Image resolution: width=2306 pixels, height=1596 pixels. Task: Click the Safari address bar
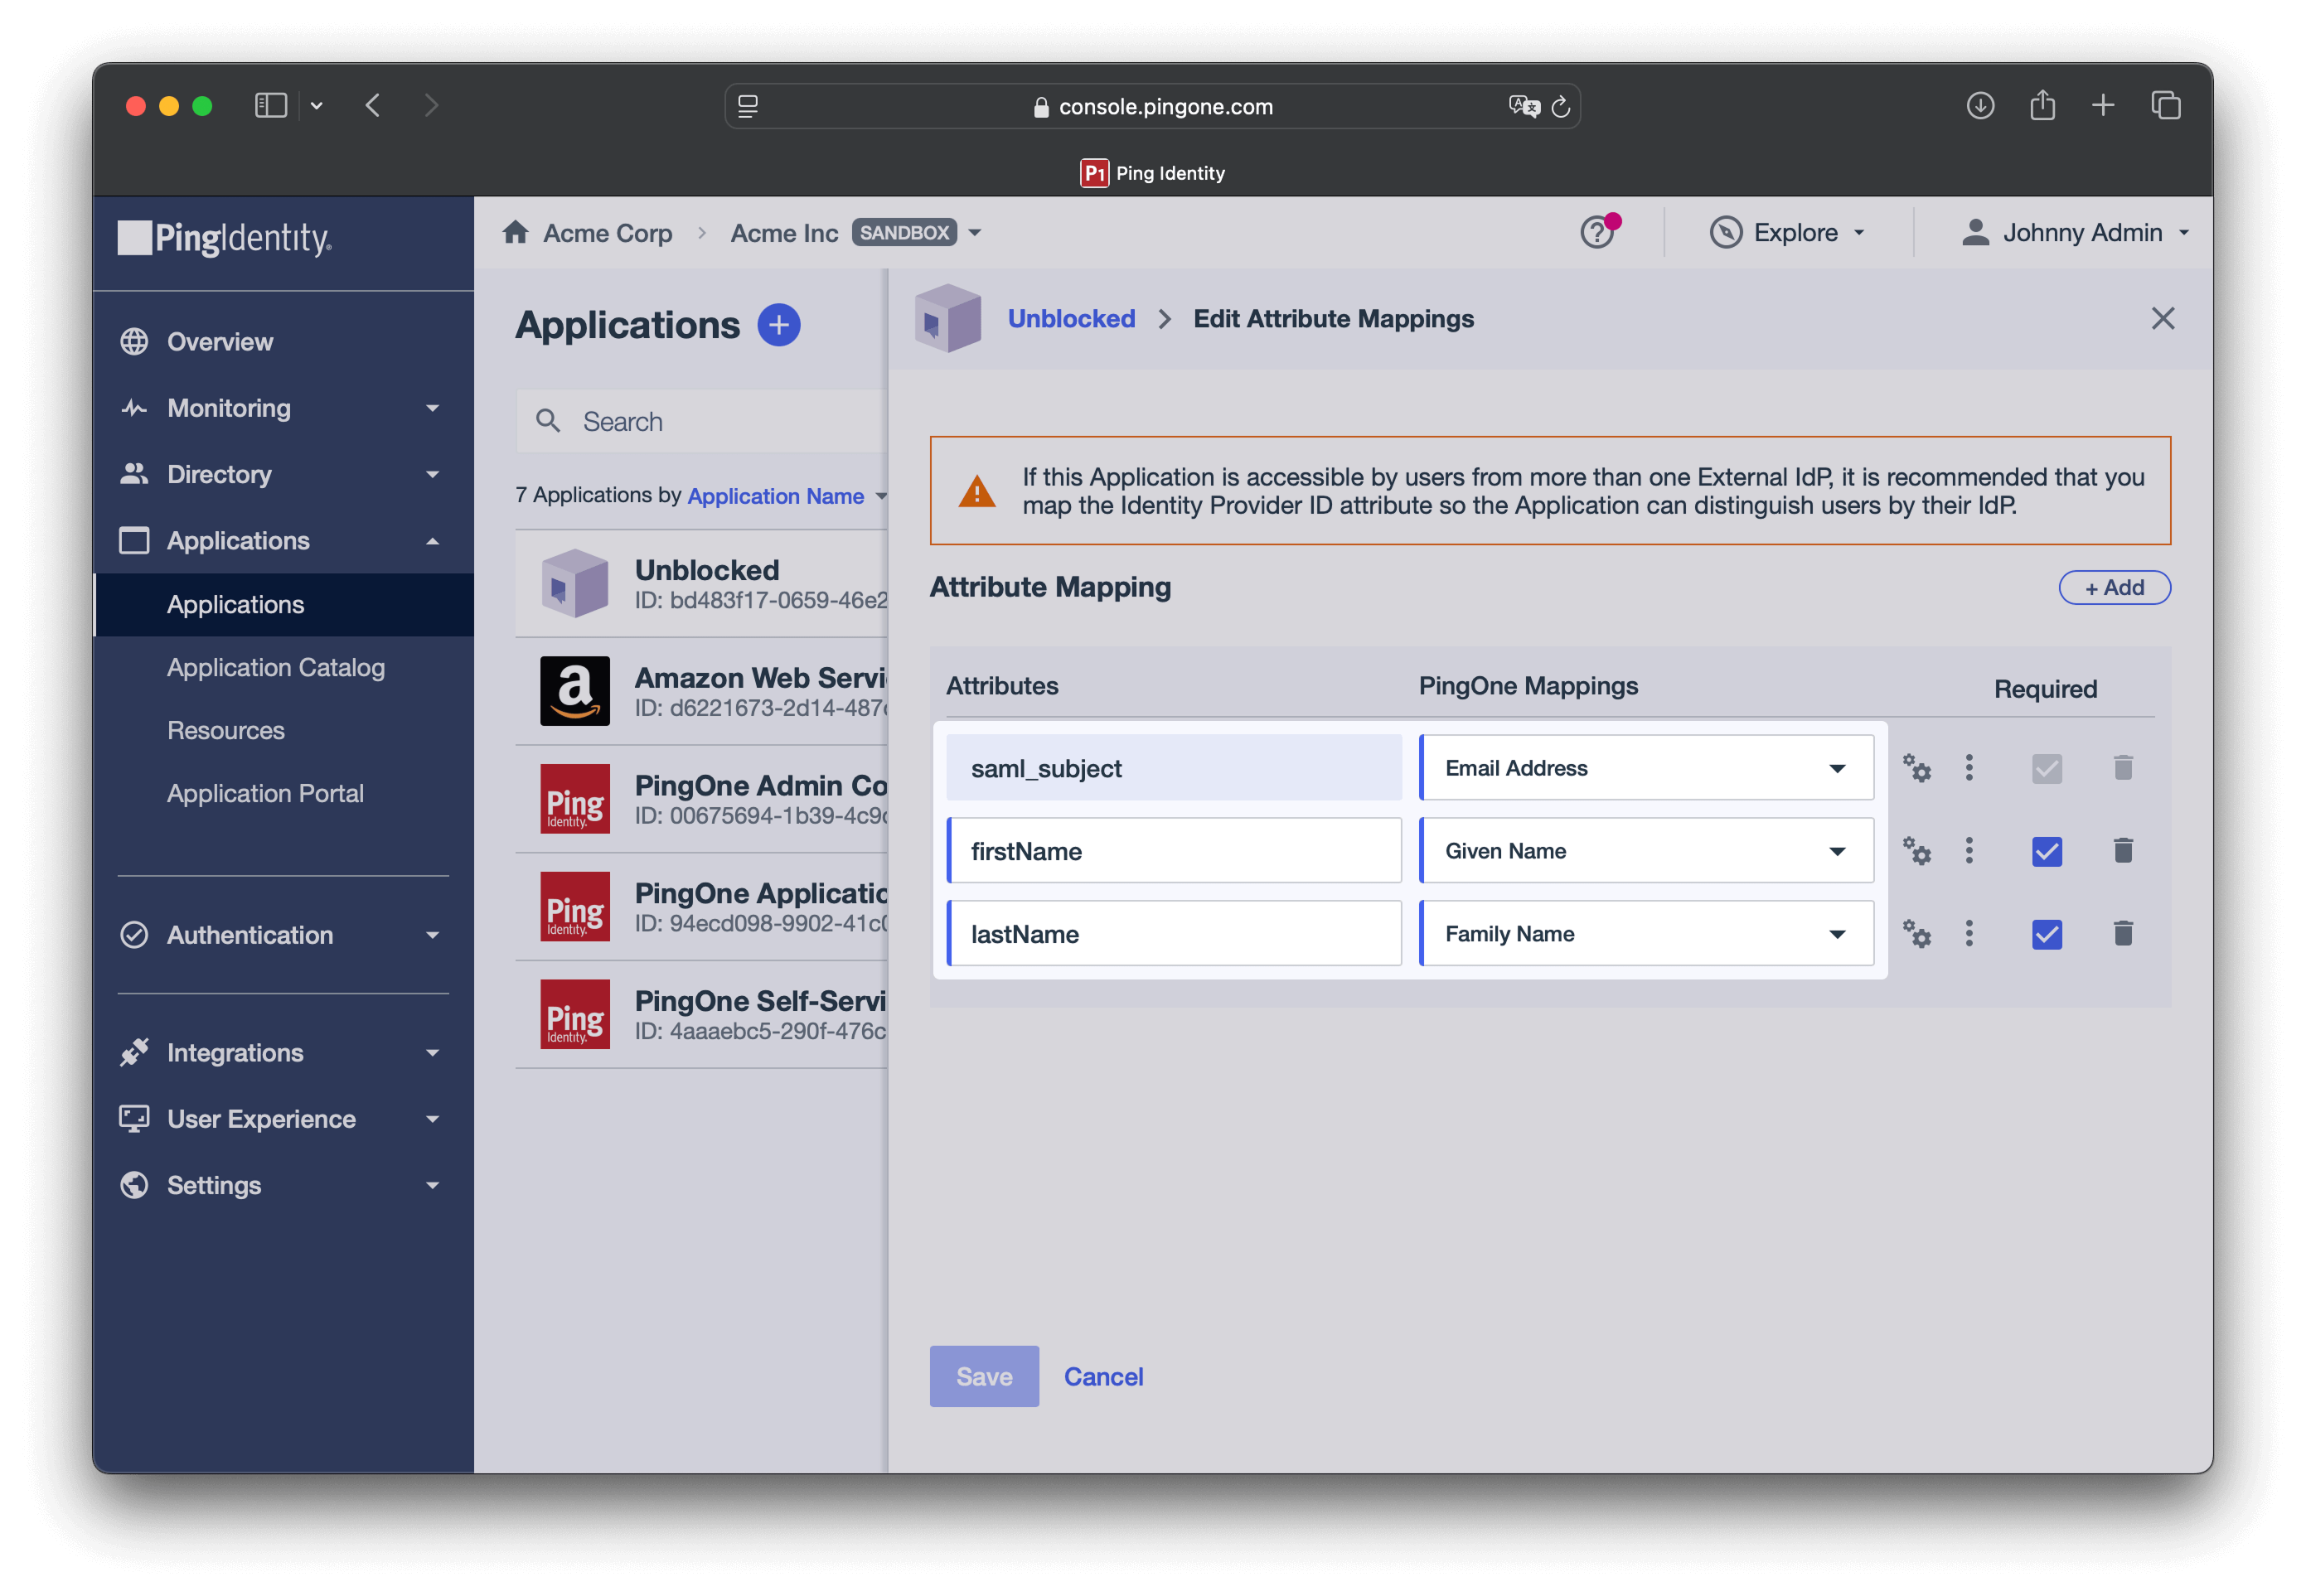[x=1152, y=106]
